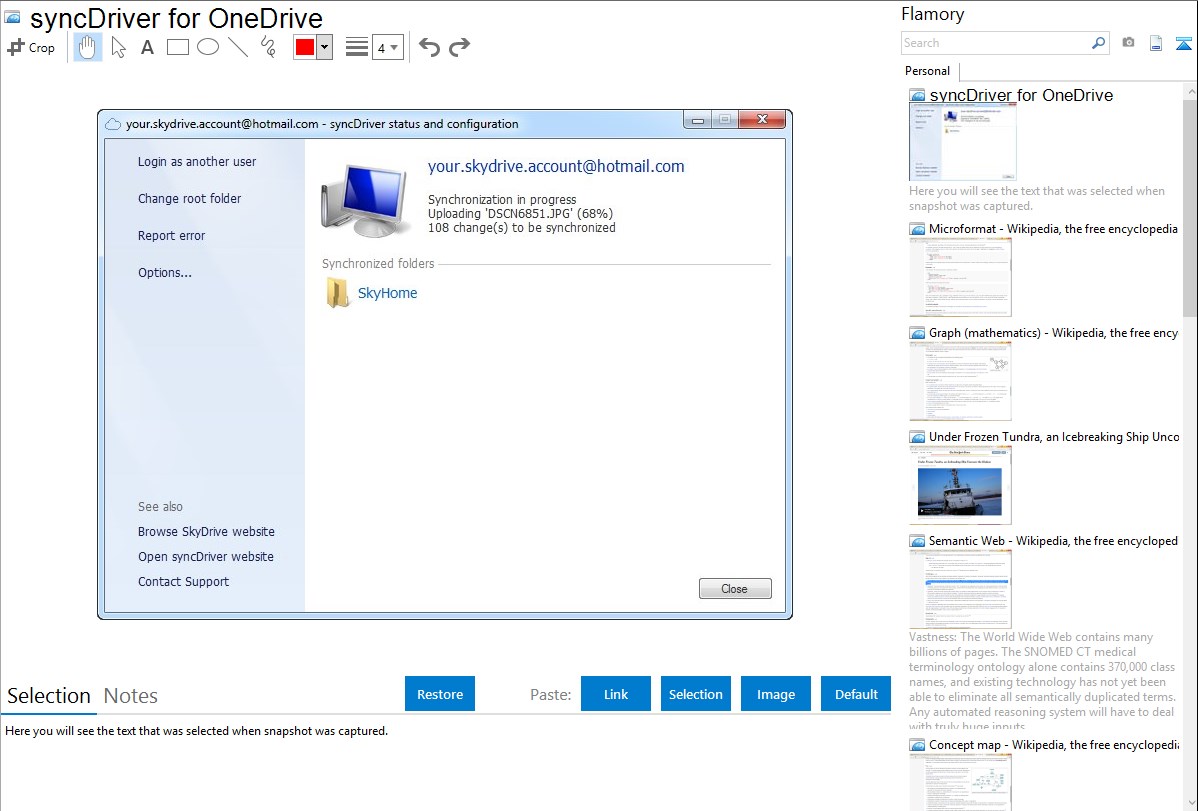Switch to the Personal tab
The image size is (1198, 811).
coord(928,71)
